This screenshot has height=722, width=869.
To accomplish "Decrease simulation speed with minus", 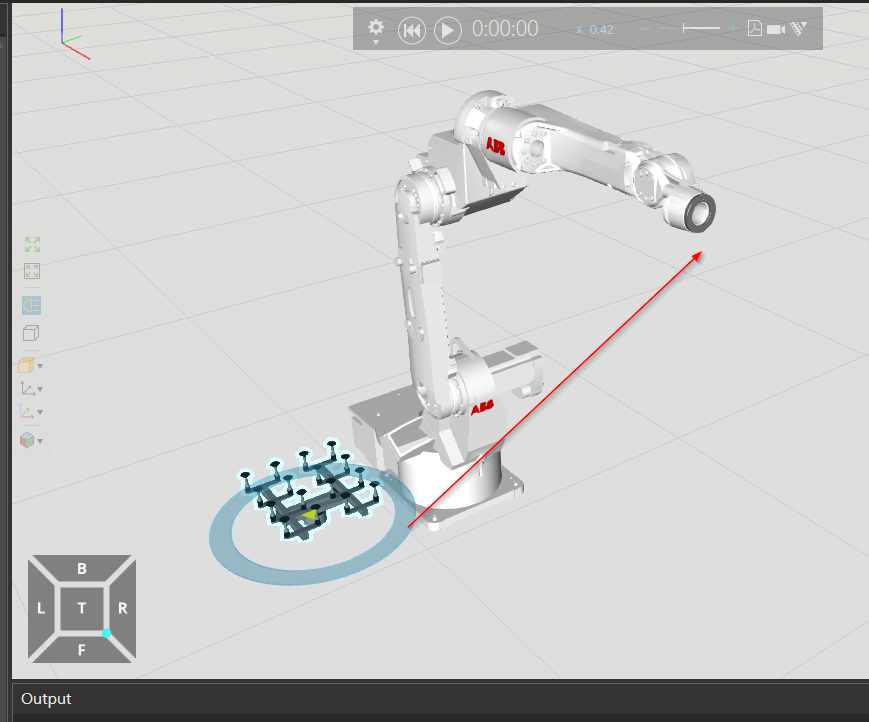I will click(x=645, y=28).
